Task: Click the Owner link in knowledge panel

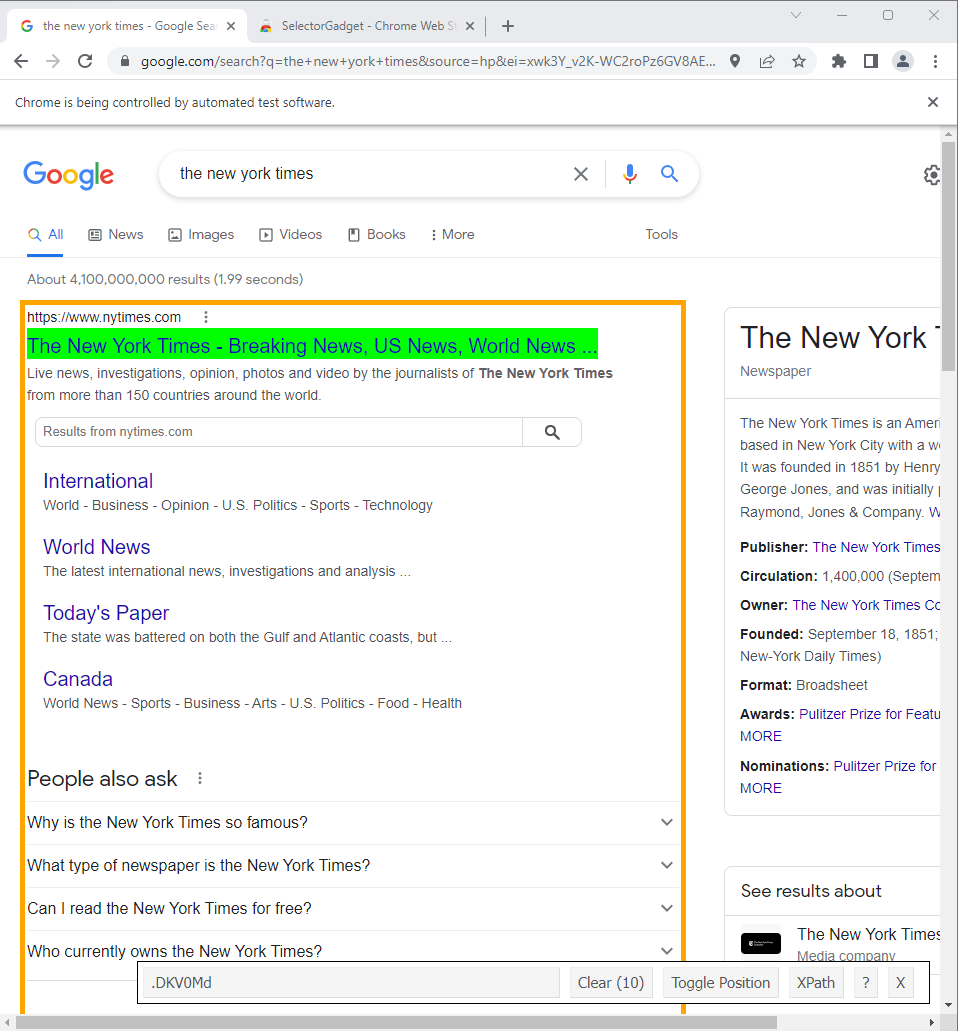Action: click(866, 605)
